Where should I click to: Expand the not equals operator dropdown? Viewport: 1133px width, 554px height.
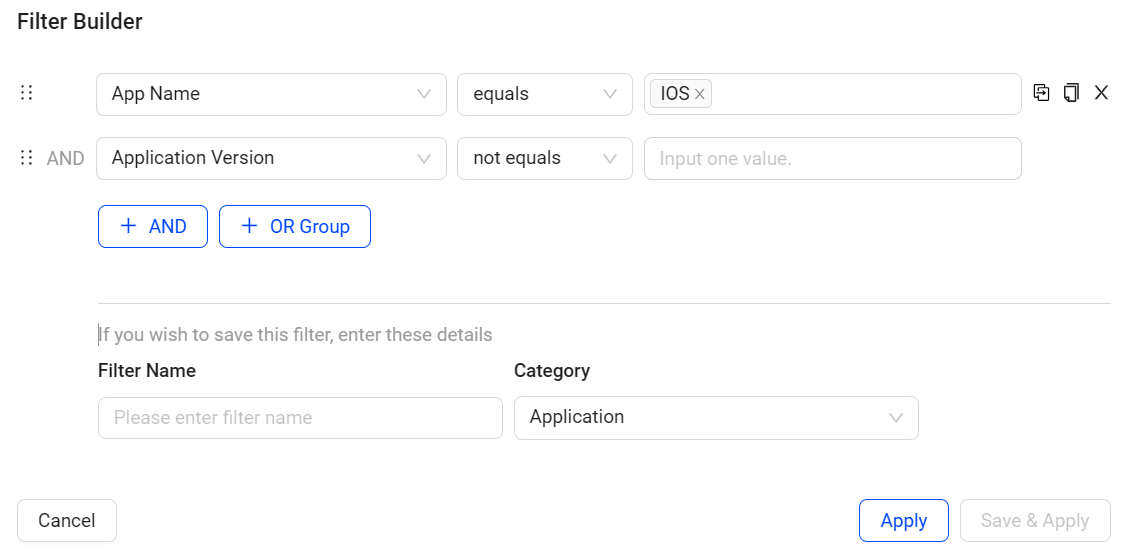544,158
